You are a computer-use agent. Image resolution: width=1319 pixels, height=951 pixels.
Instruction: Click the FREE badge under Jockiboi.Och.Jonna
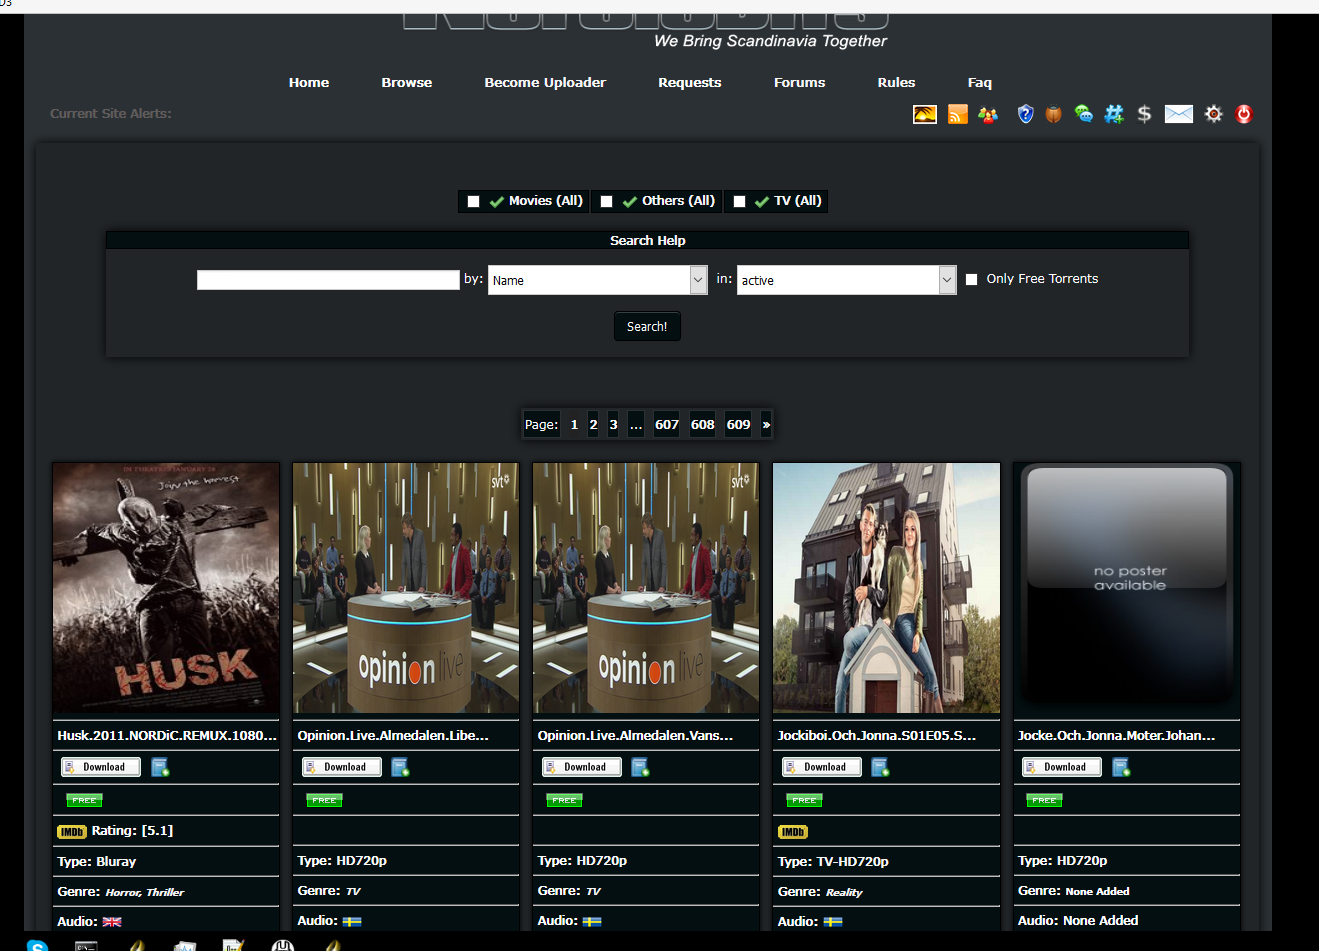click(x=804, y=800)
